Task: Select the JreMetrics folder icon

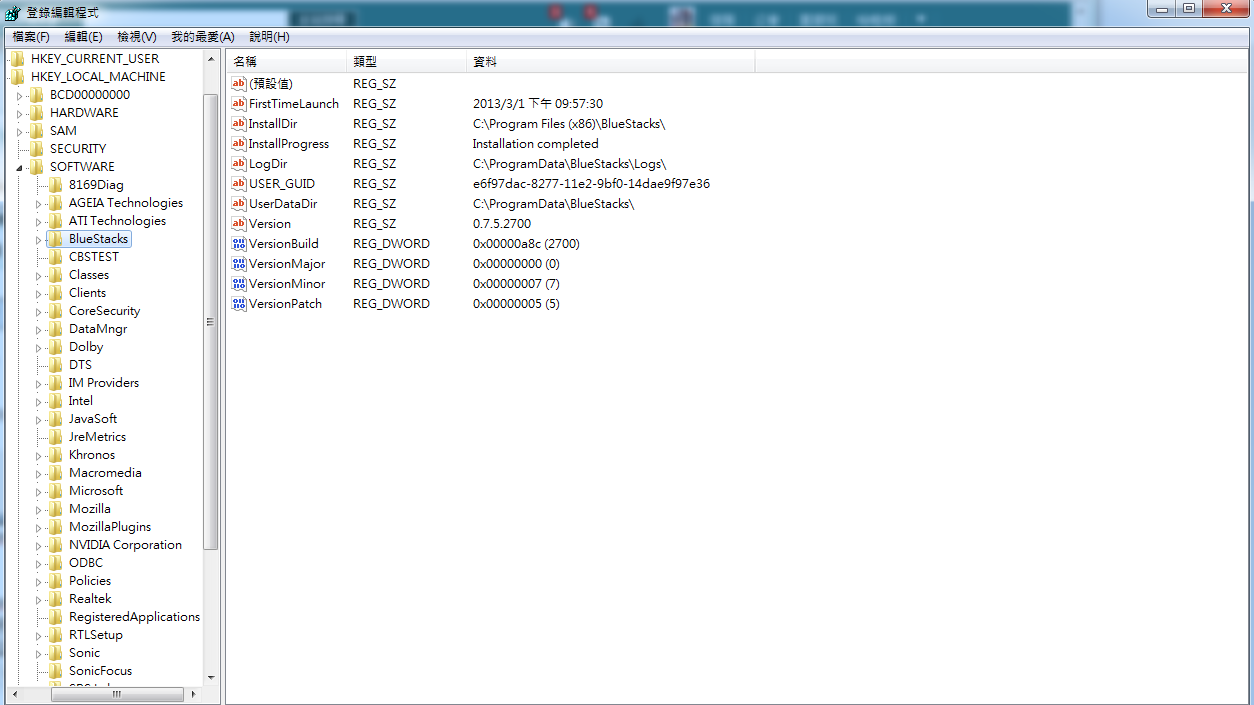Action: tap(56, 437)
